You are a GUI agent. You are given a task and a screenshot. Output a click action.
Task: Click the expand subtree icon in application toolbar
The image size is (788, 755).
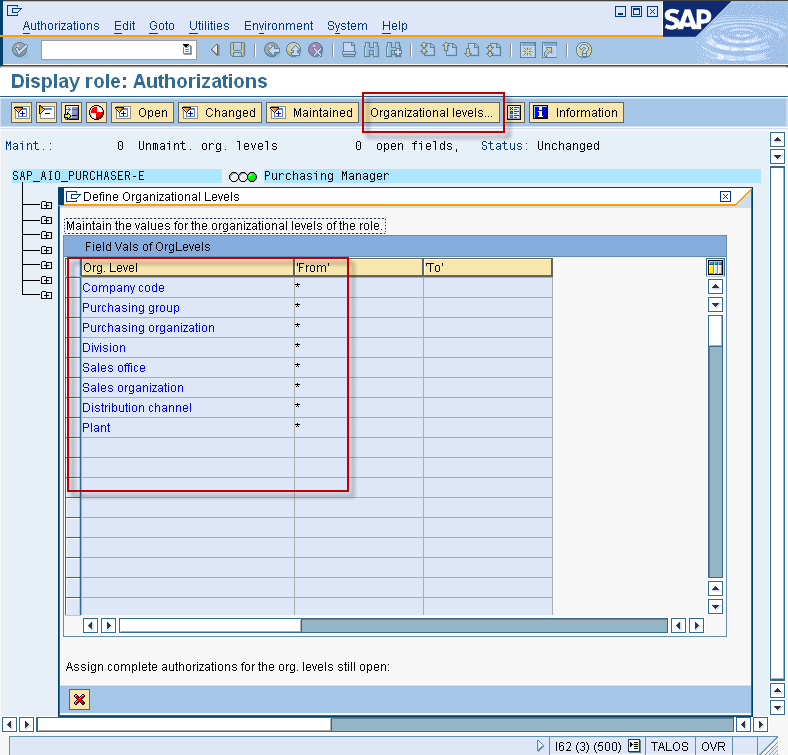[x=22, y=113]
